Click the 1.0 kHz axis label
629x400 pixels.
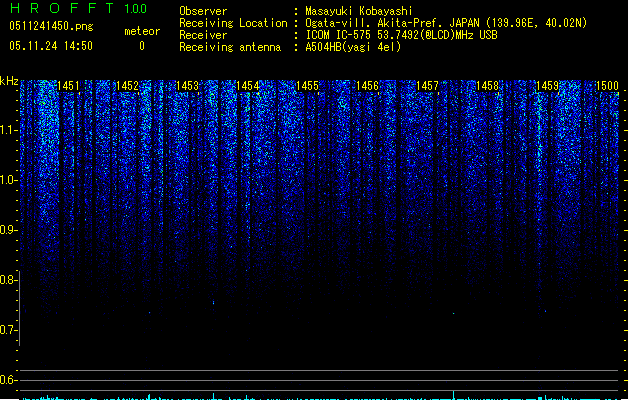8,180
